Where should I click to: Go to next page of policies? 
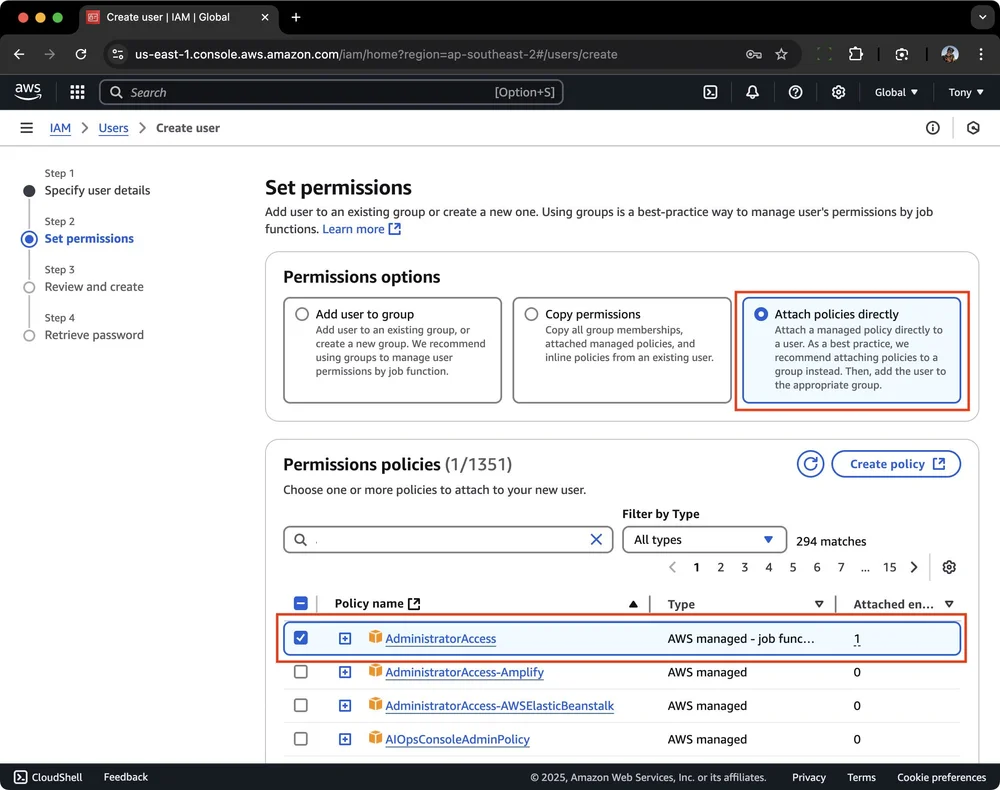click(914, 567)
